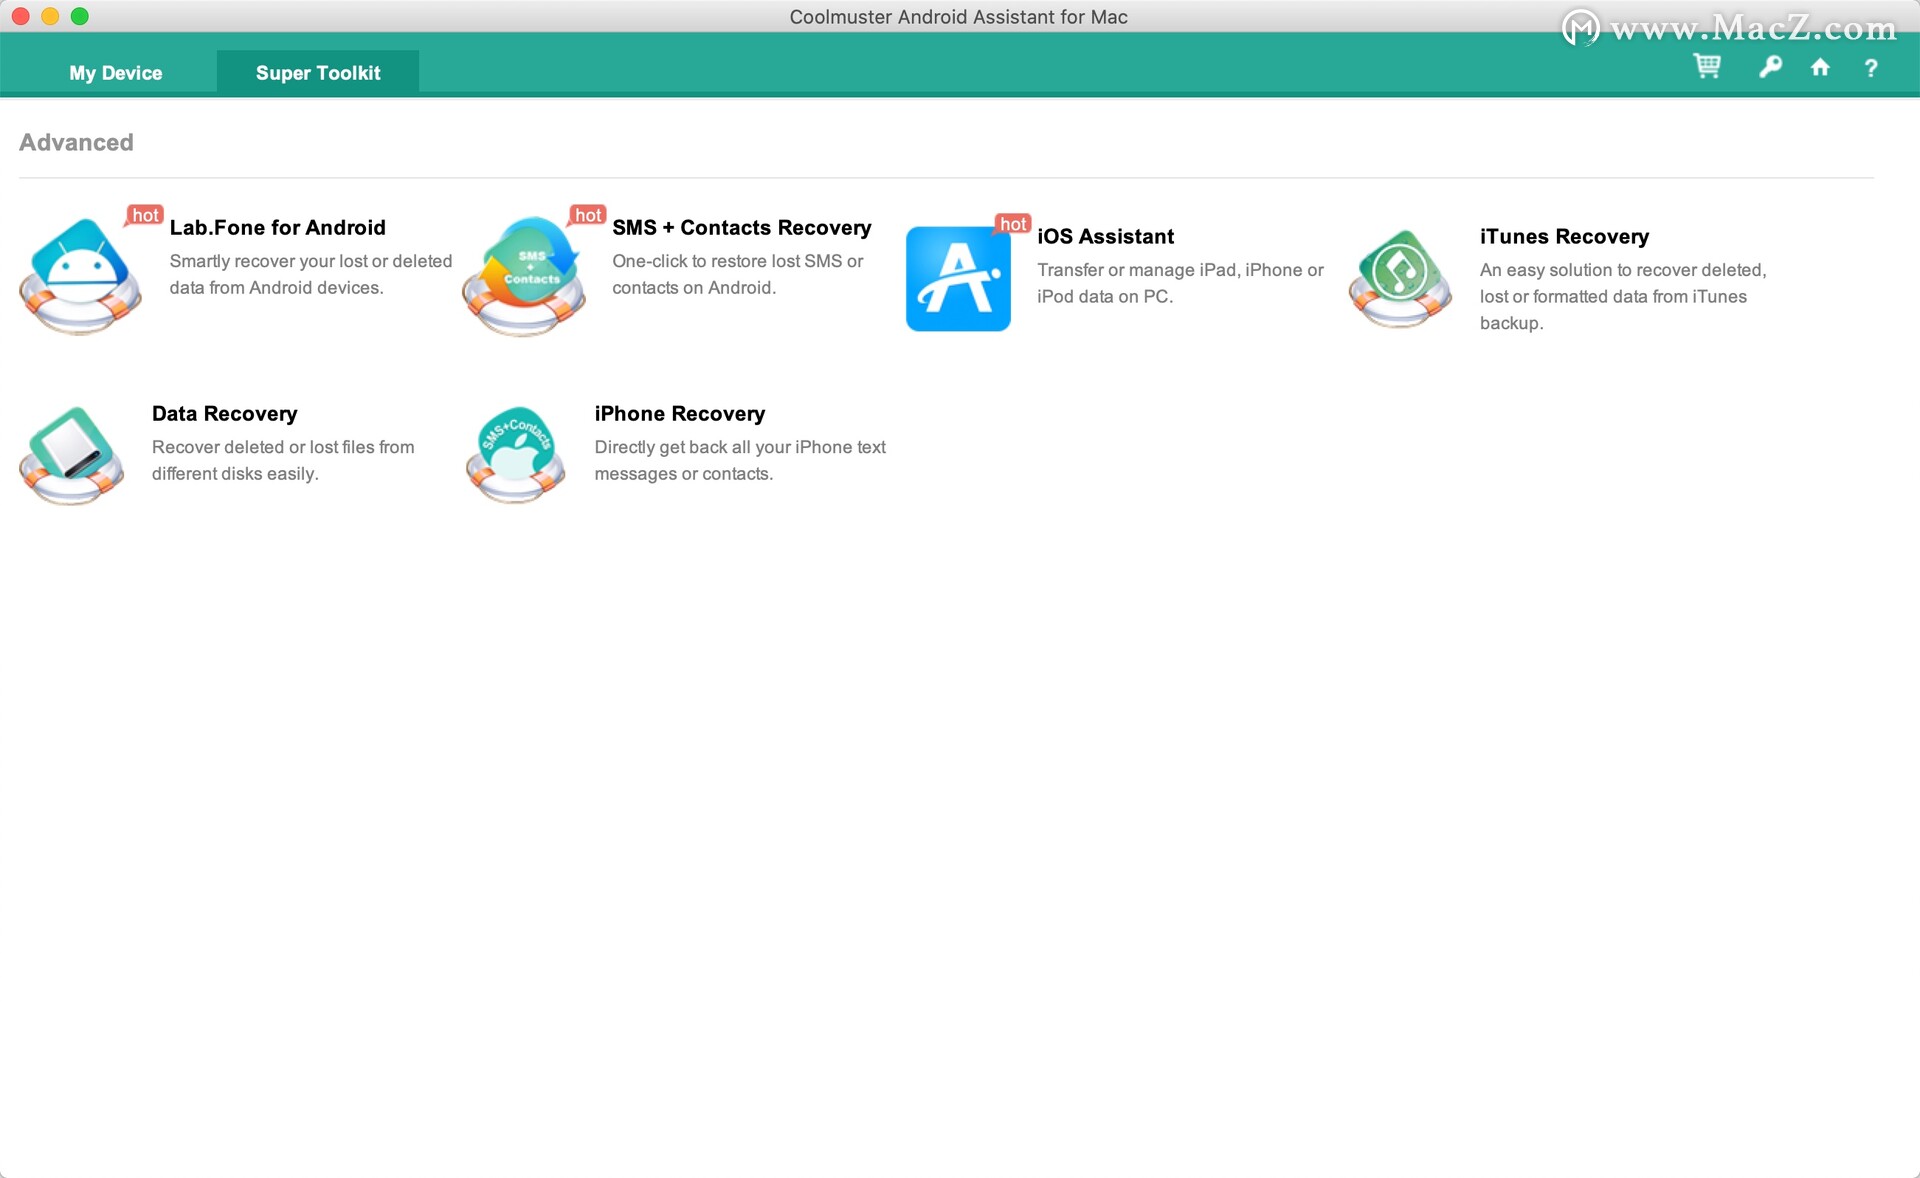Click the iPhone Recovery title text
1920x1178 pixels.
[679, 413]
